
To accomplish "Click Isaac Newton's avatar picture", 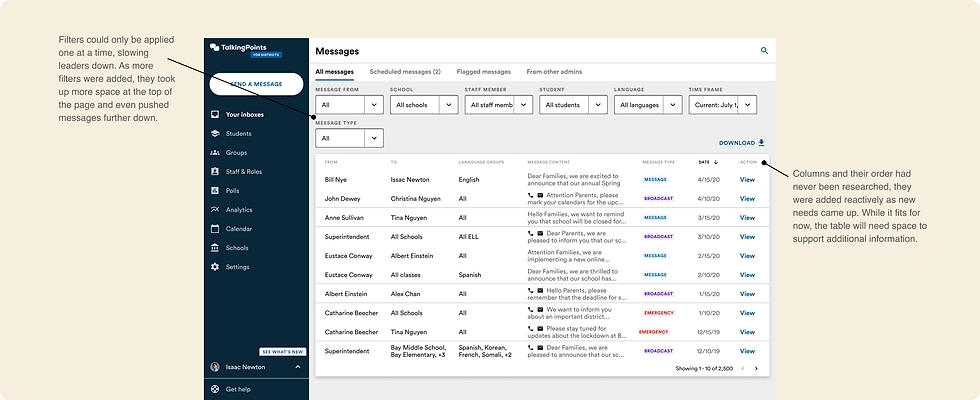I will point(215,367).
